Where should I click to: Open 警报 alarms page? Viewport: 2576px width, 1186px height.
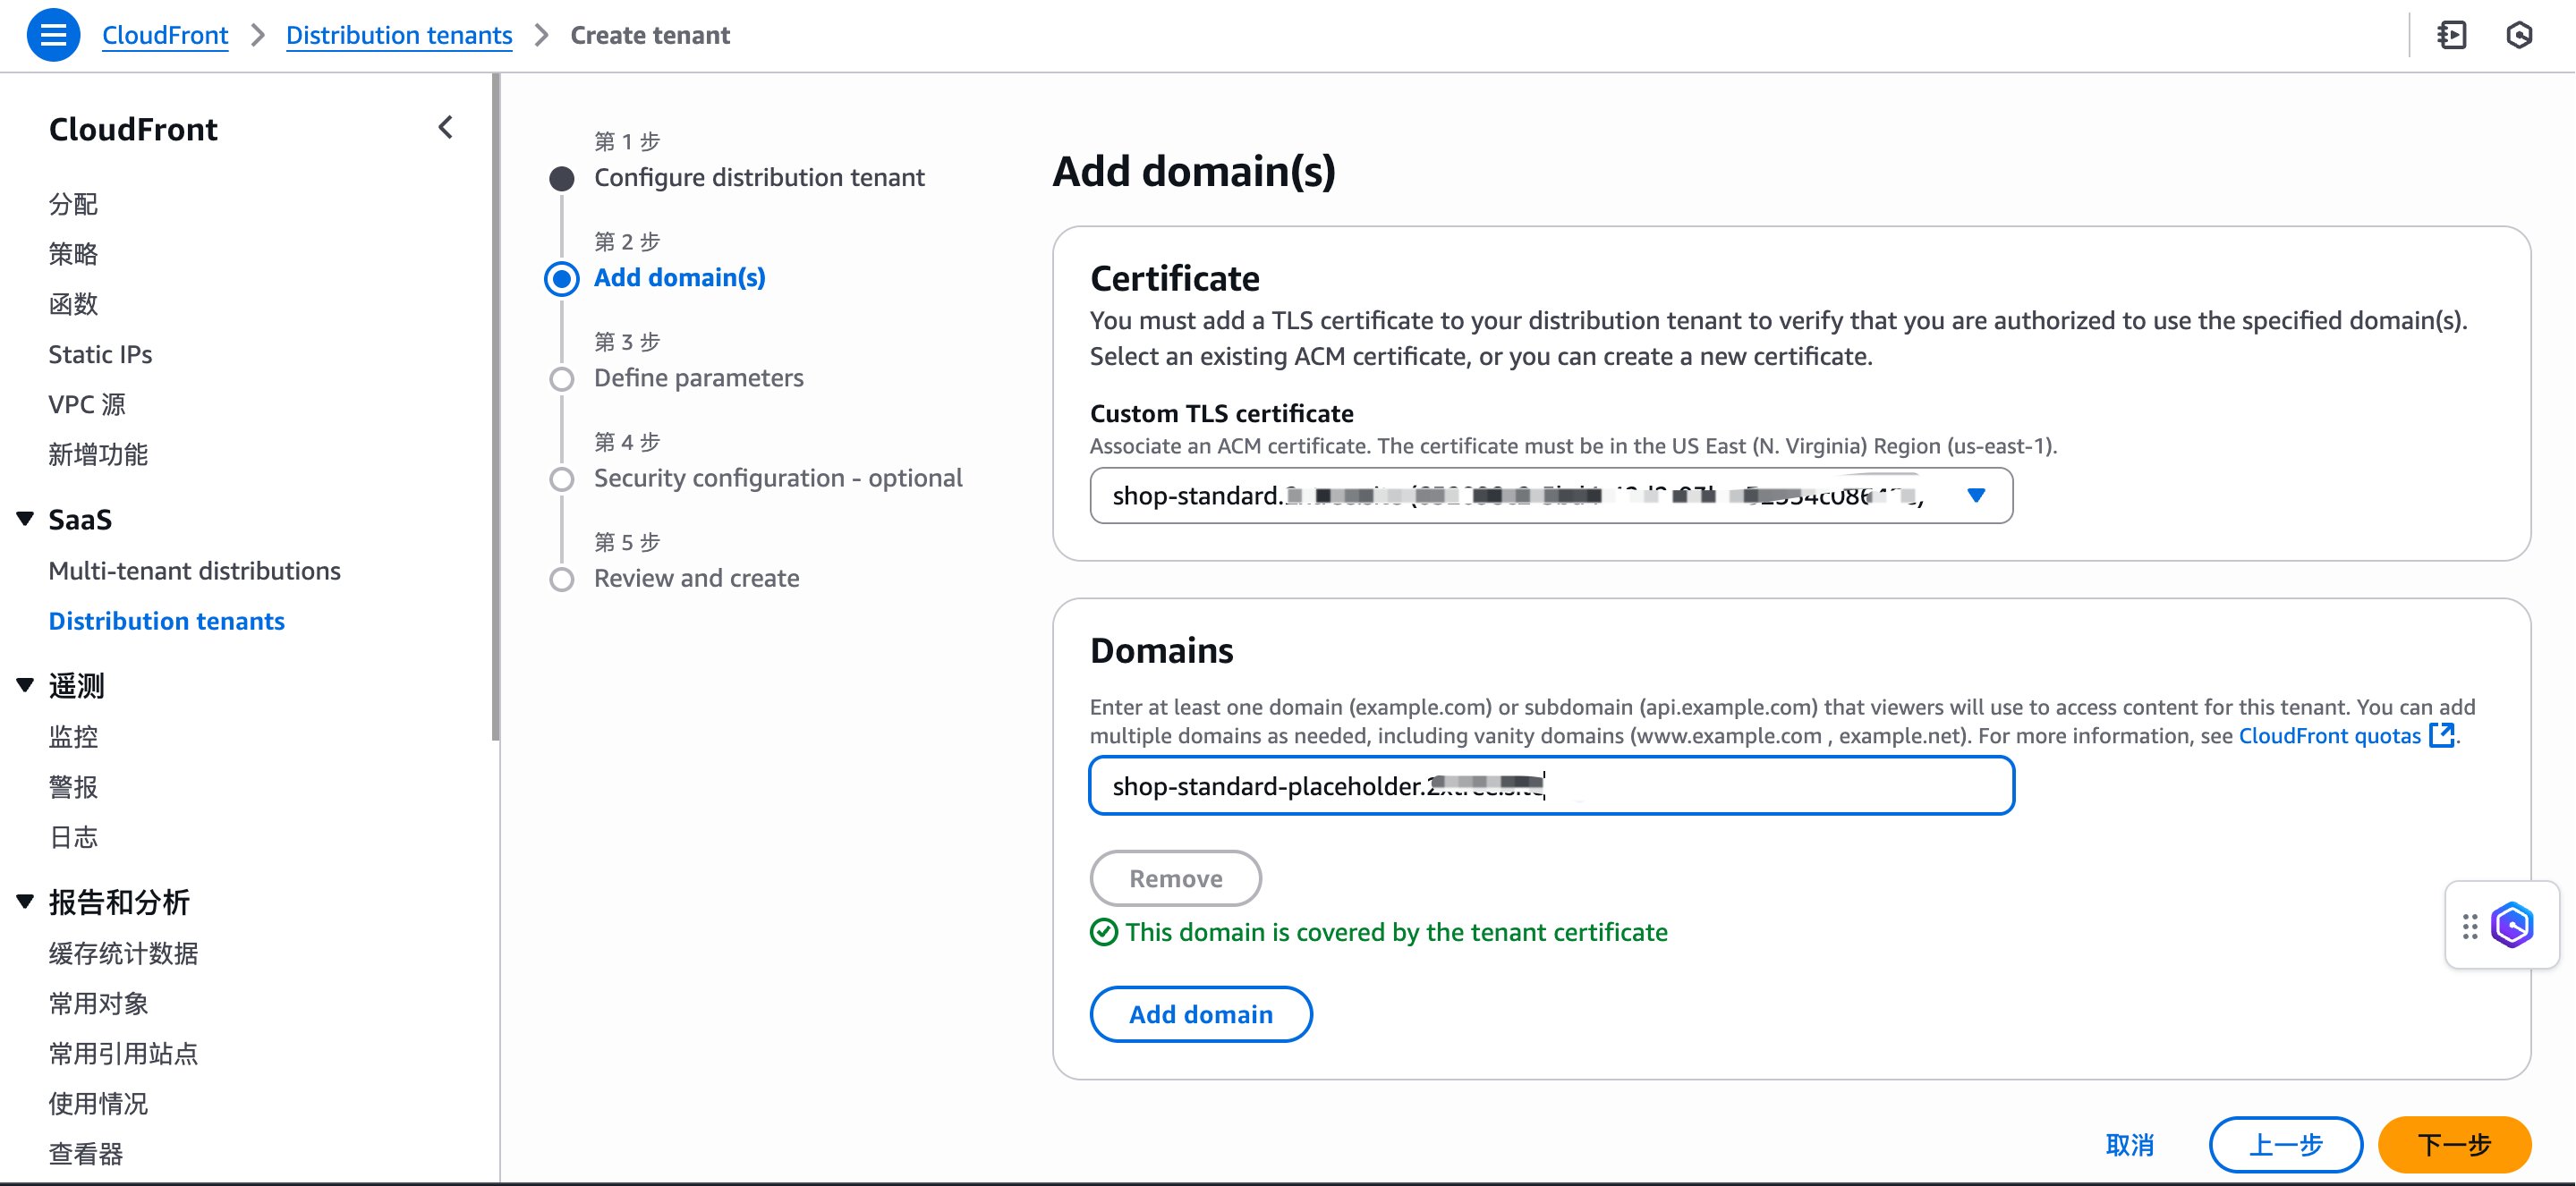pyautogui.click(x=73, y=787)
